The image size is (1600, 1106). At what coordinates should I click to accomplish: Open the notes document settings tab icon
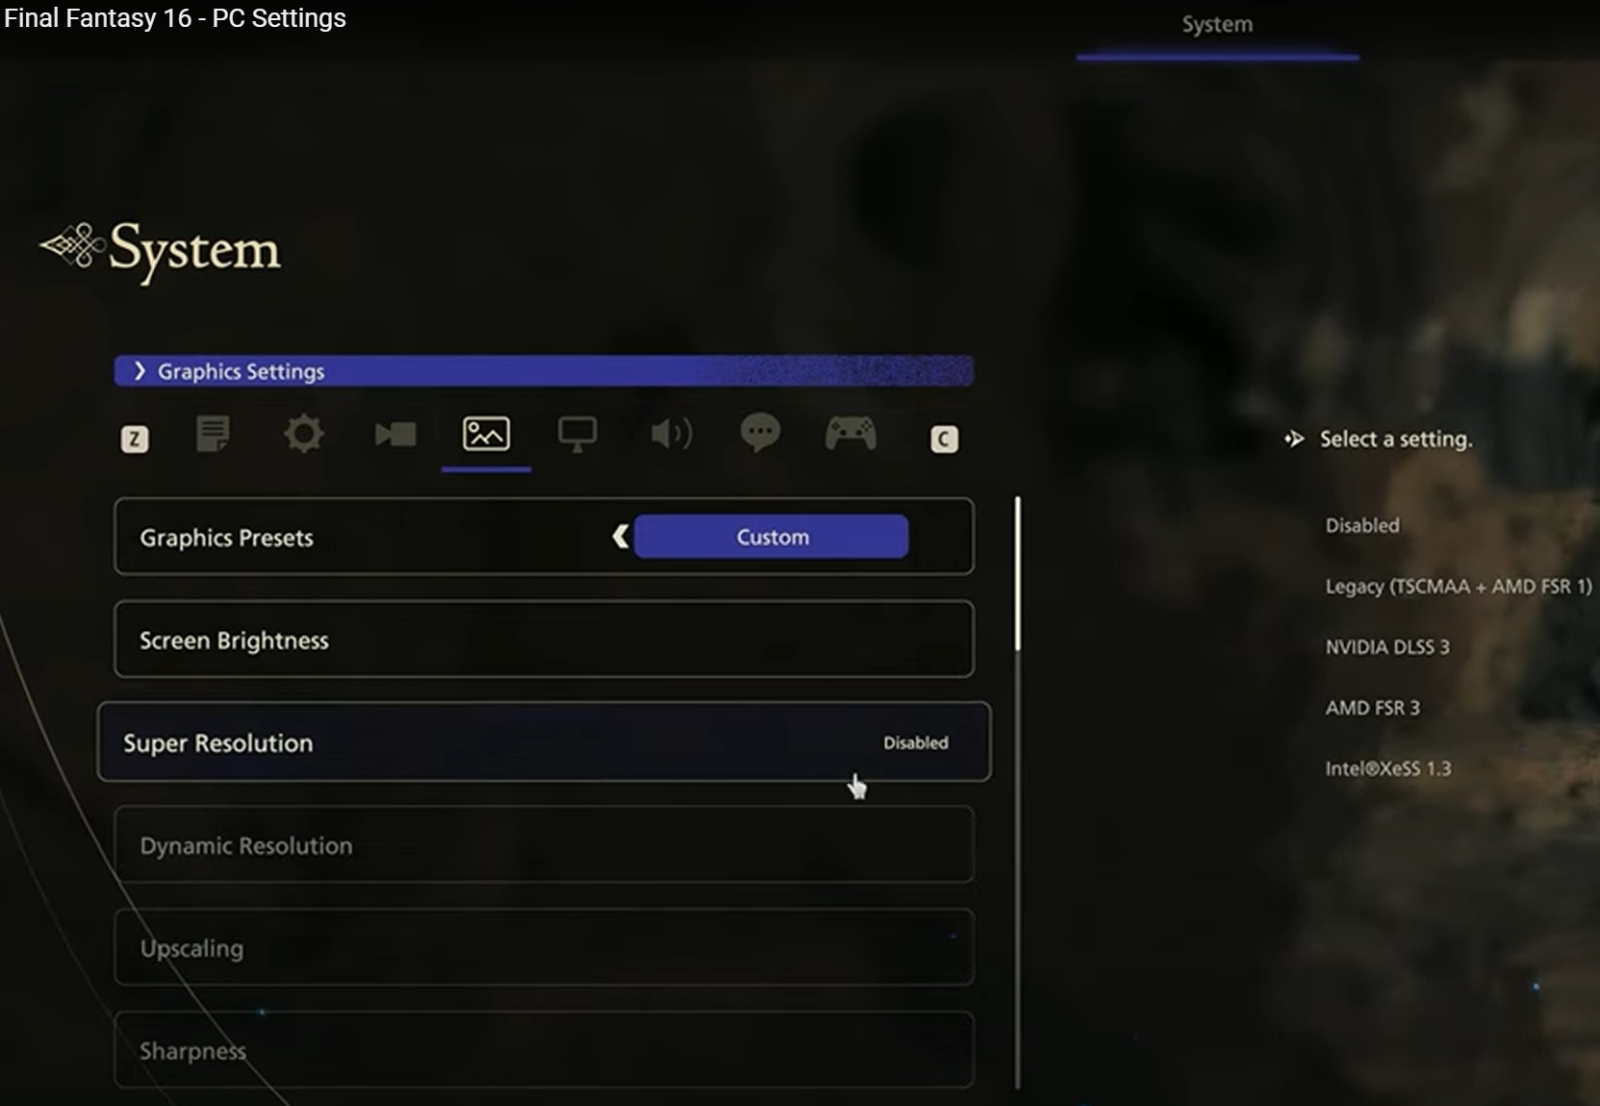[x=213, y=434]
